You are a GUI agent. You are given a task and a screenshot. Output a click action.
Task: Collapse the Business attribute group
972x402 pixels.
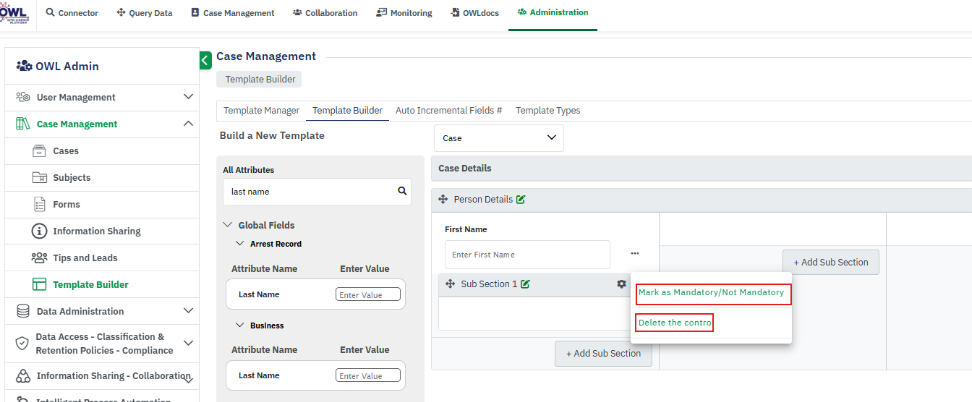point(241,326)
